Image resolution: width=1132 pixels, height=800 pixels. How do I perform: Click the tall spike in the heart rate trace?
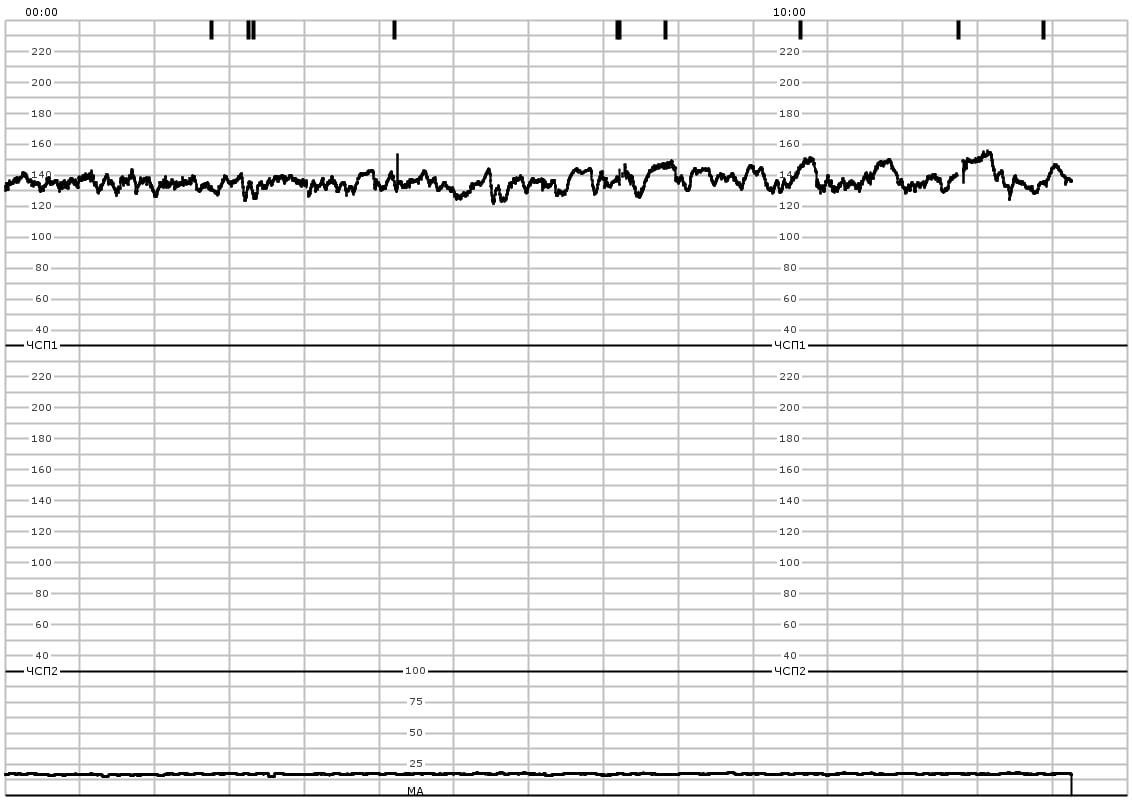[x=397, y=170]
